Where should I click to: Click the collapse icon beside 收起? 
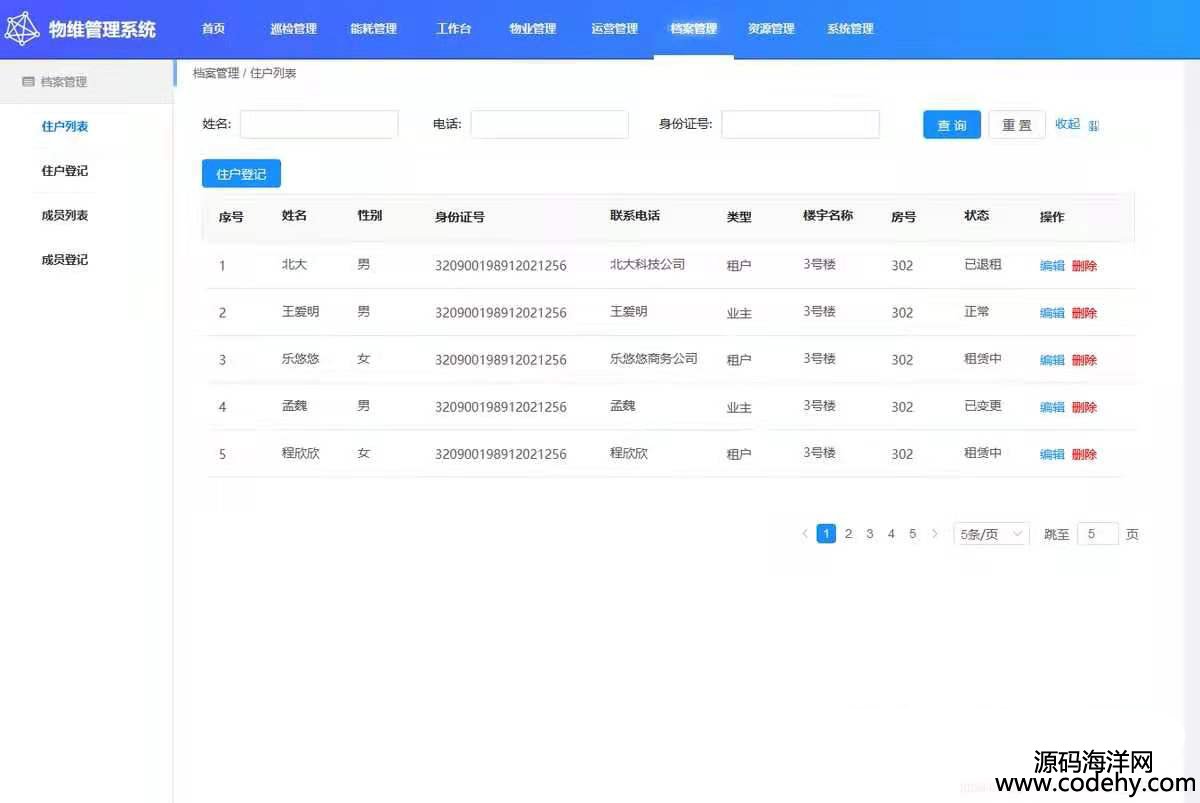pos(1094,125)
